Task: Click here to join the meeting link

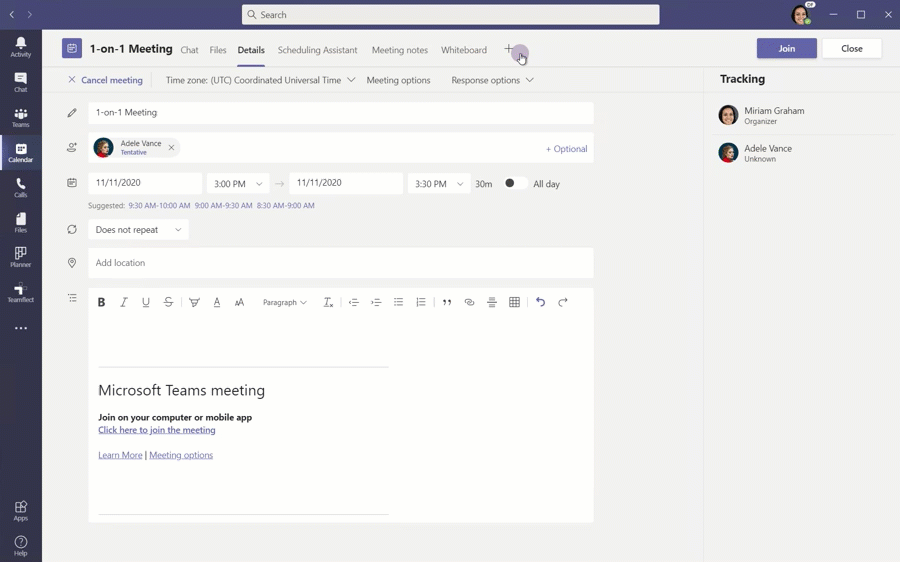Action: pos(157,430)
